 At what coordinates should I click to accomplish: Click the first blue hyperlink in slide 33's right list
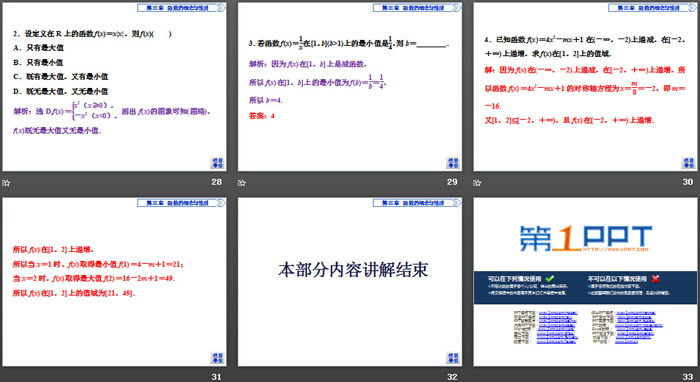pos(636,313)
